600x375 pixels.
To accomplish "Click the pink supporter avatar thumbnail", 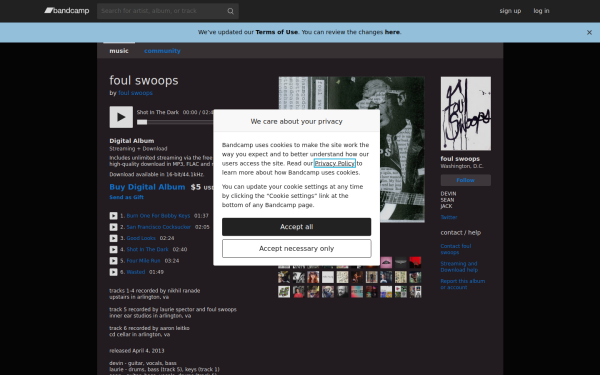I will [x=386, y=262].
